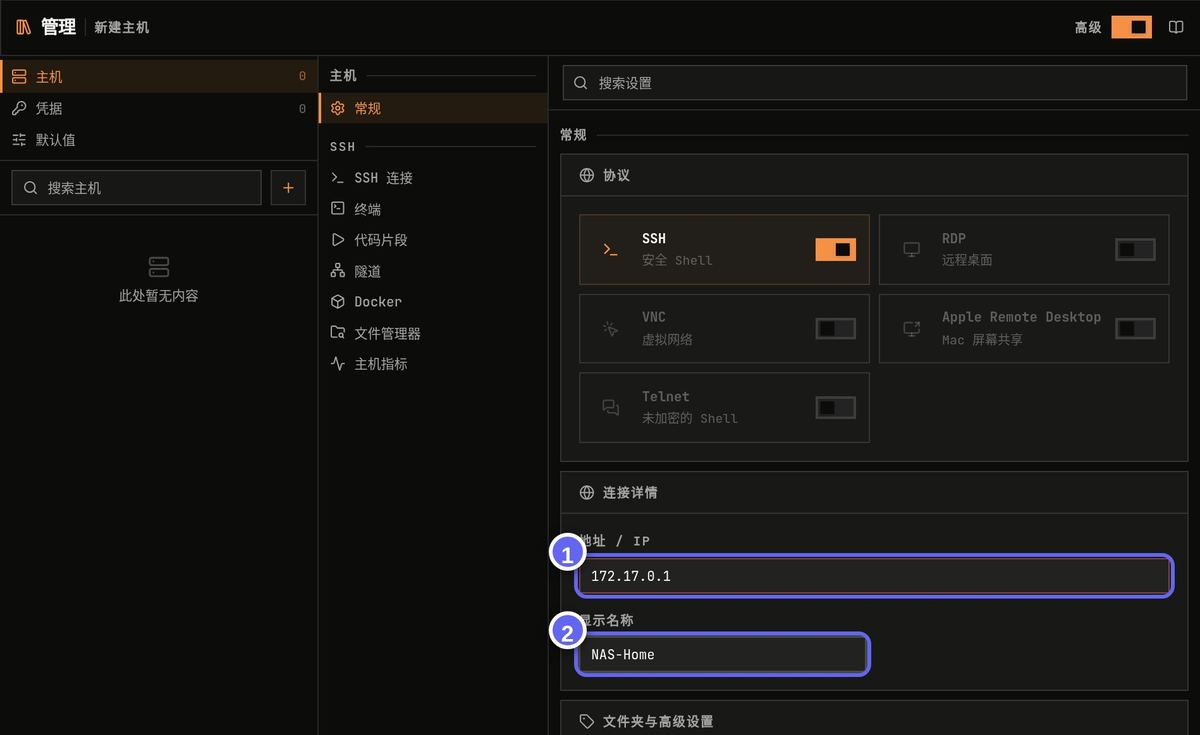Click the app logo beside 管理

(23, 27)
